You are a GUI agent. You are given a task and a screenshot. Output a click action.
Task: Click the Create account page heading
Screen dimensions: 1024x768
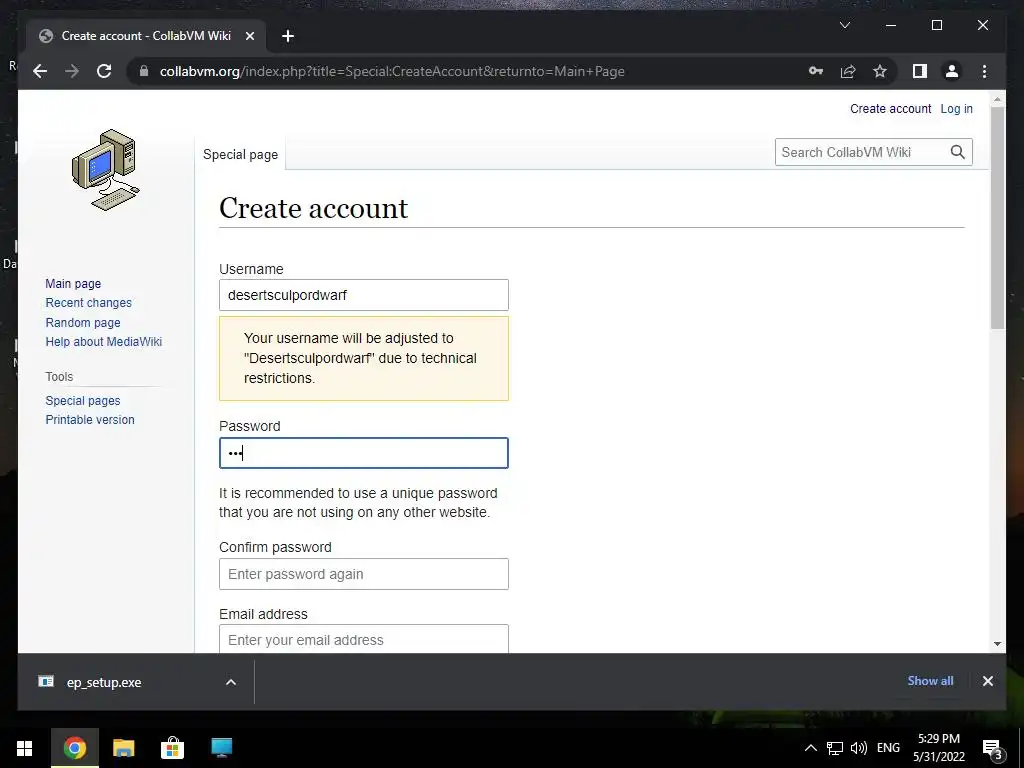pyautogui.click(x=313, y=208)
